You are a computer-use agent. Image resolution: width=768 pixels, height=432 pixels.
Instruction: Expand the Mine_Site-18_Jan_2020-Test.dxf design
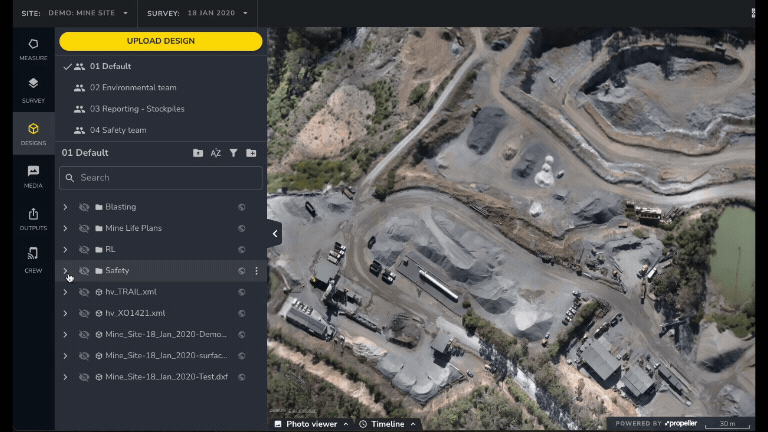(65, 377)
